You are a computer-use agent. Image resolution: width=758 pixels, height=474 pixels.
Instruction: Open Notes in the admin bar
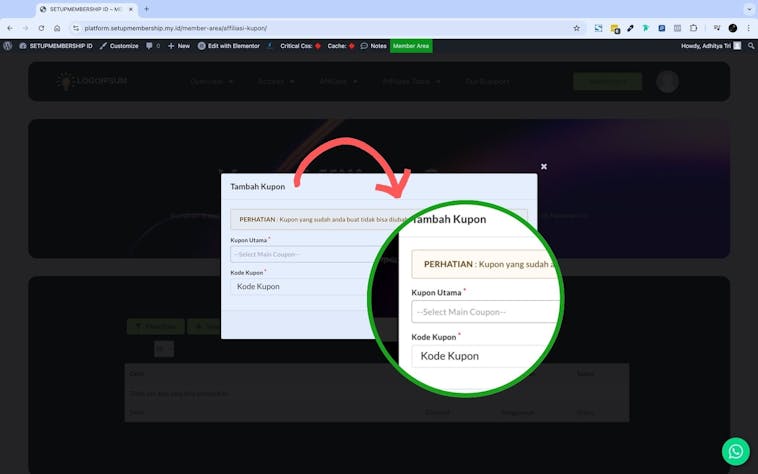(373, 46)
